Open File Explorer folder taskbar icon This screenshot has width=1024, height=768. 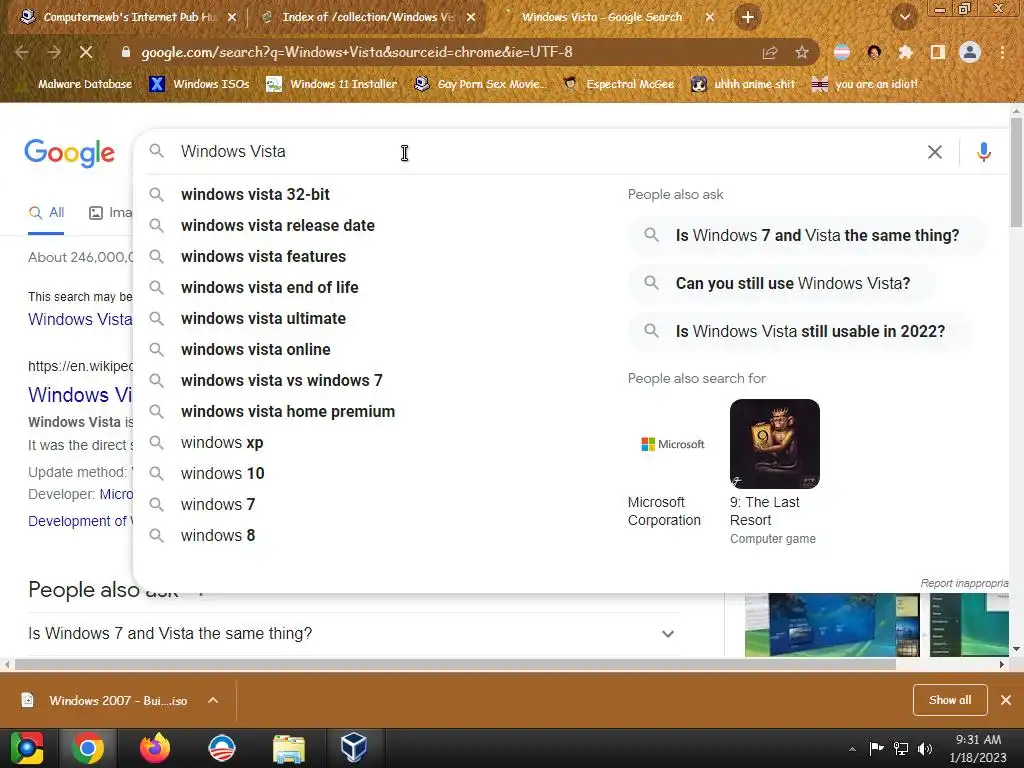tap(288, 748)
